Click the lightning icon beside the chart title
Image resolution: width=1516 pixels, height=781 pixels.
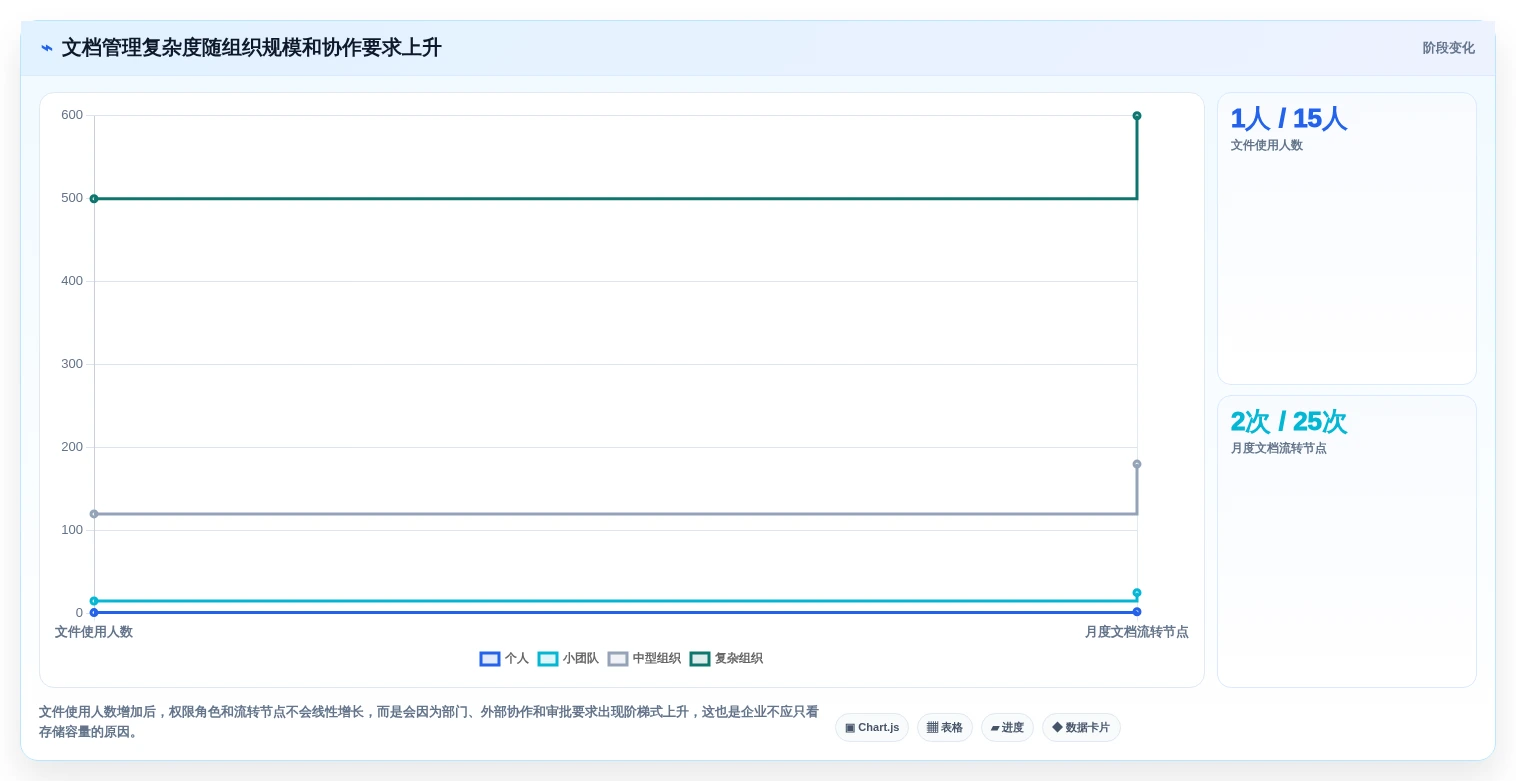47,48
